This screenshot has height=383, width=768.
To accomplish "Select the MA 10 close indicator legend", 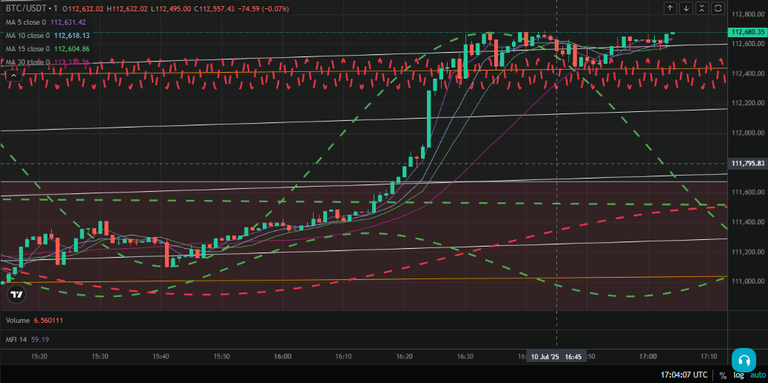I will (x=27, y=35).
